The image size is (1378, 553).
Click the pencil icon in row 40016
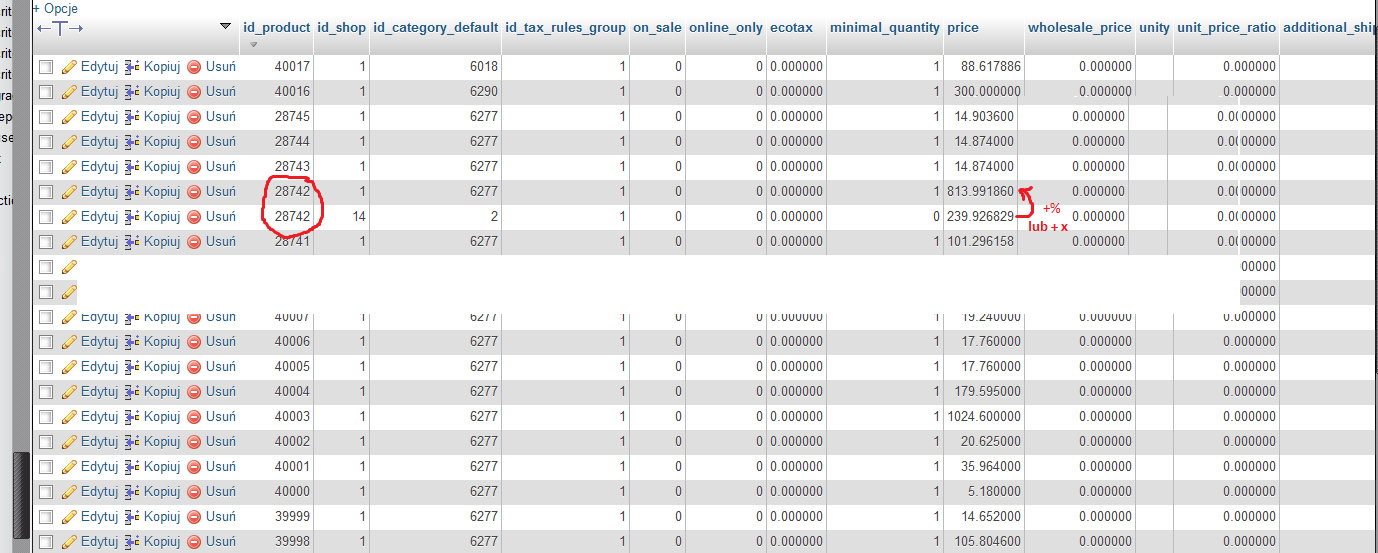coord(69,92)
